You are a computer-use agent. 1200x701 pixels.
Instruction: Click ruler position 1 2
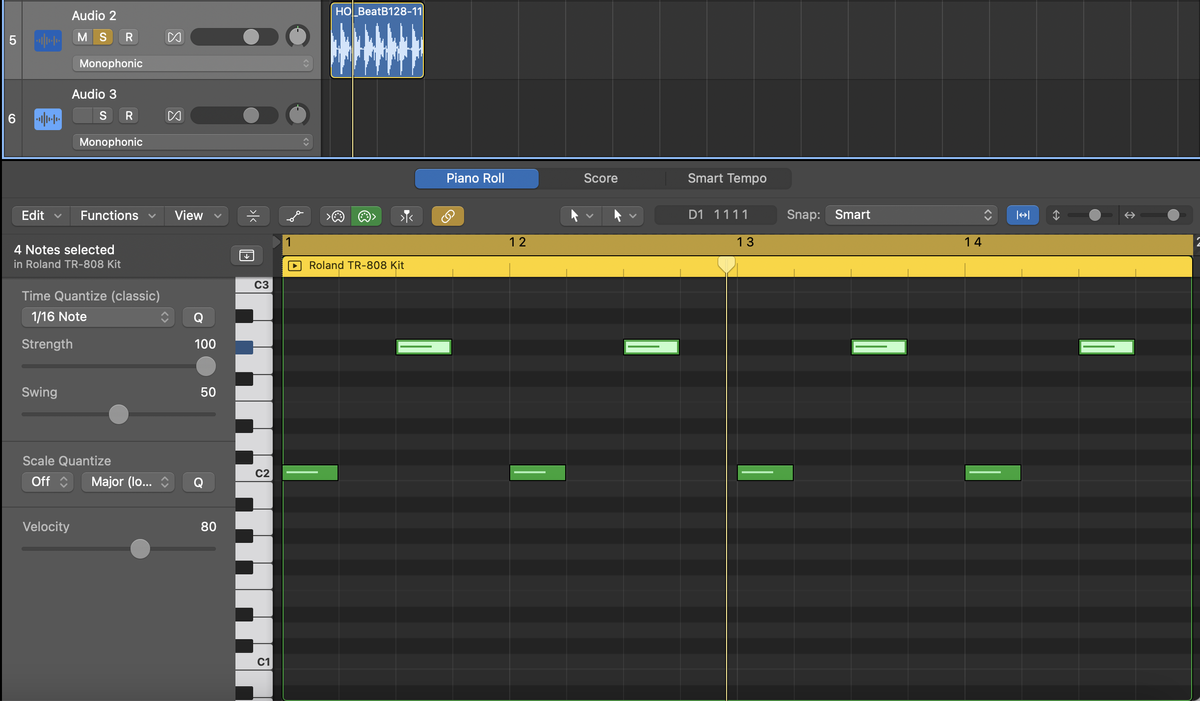click(517, 243)
